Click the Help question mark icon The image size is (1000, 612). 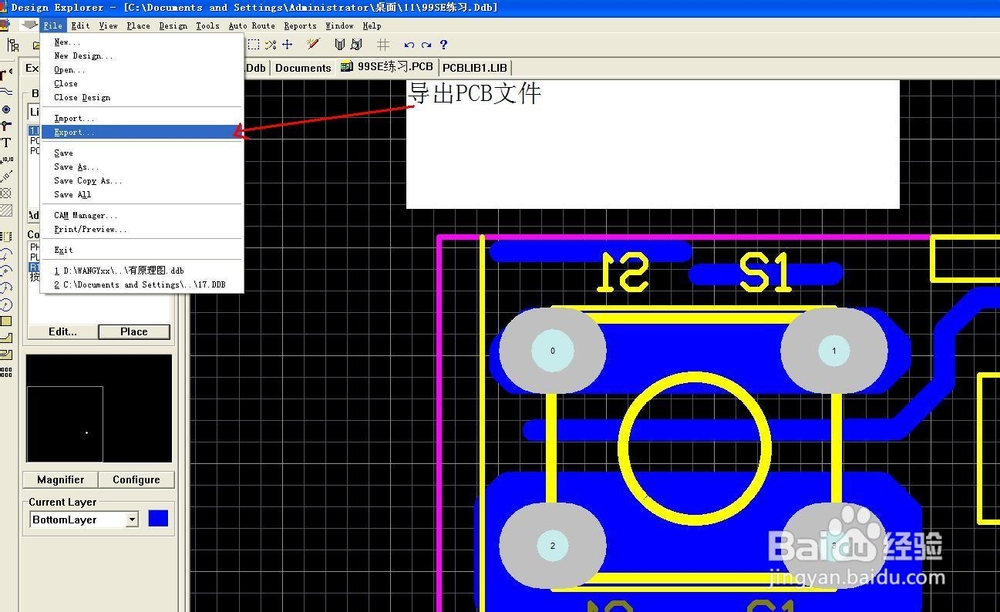[443, 45]
